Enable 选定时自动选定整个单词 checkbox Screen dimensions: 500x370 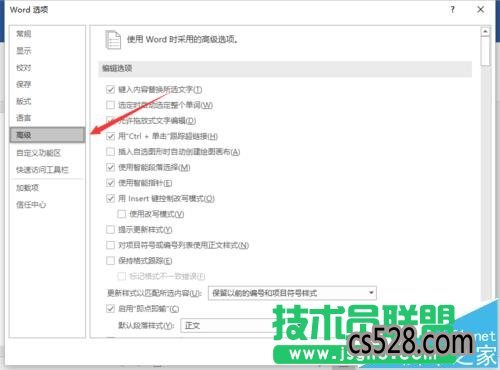click(x=110, y=105)
